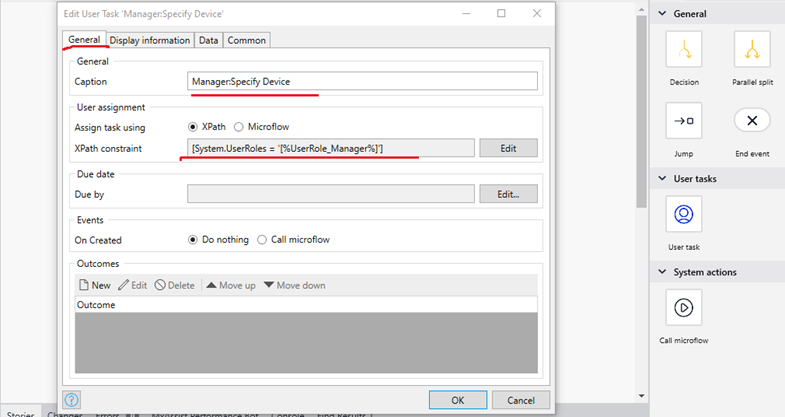Image resolution: width=785 pixels, height=417 pixels.
Task: Switch to the General tab
Action: (84, 40)
